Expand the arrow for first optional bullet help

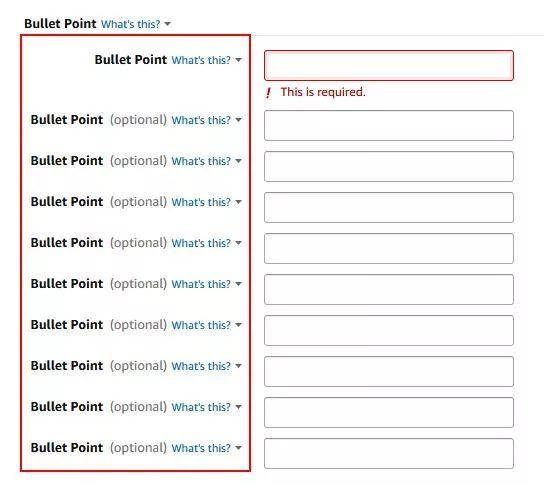click(238, 120)
